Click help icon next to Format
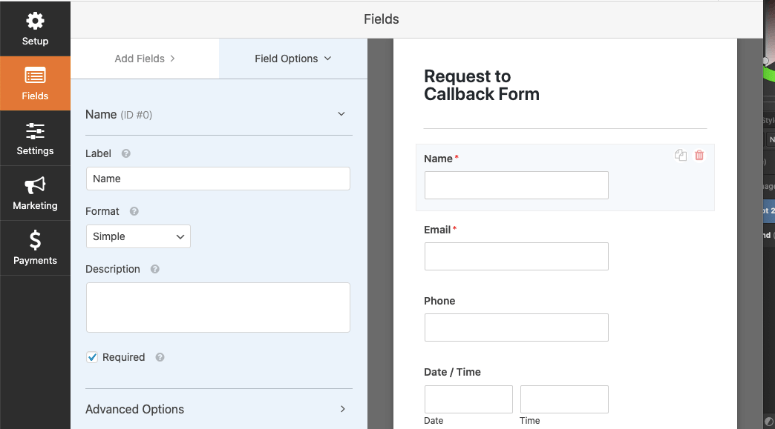 (134, 212)
